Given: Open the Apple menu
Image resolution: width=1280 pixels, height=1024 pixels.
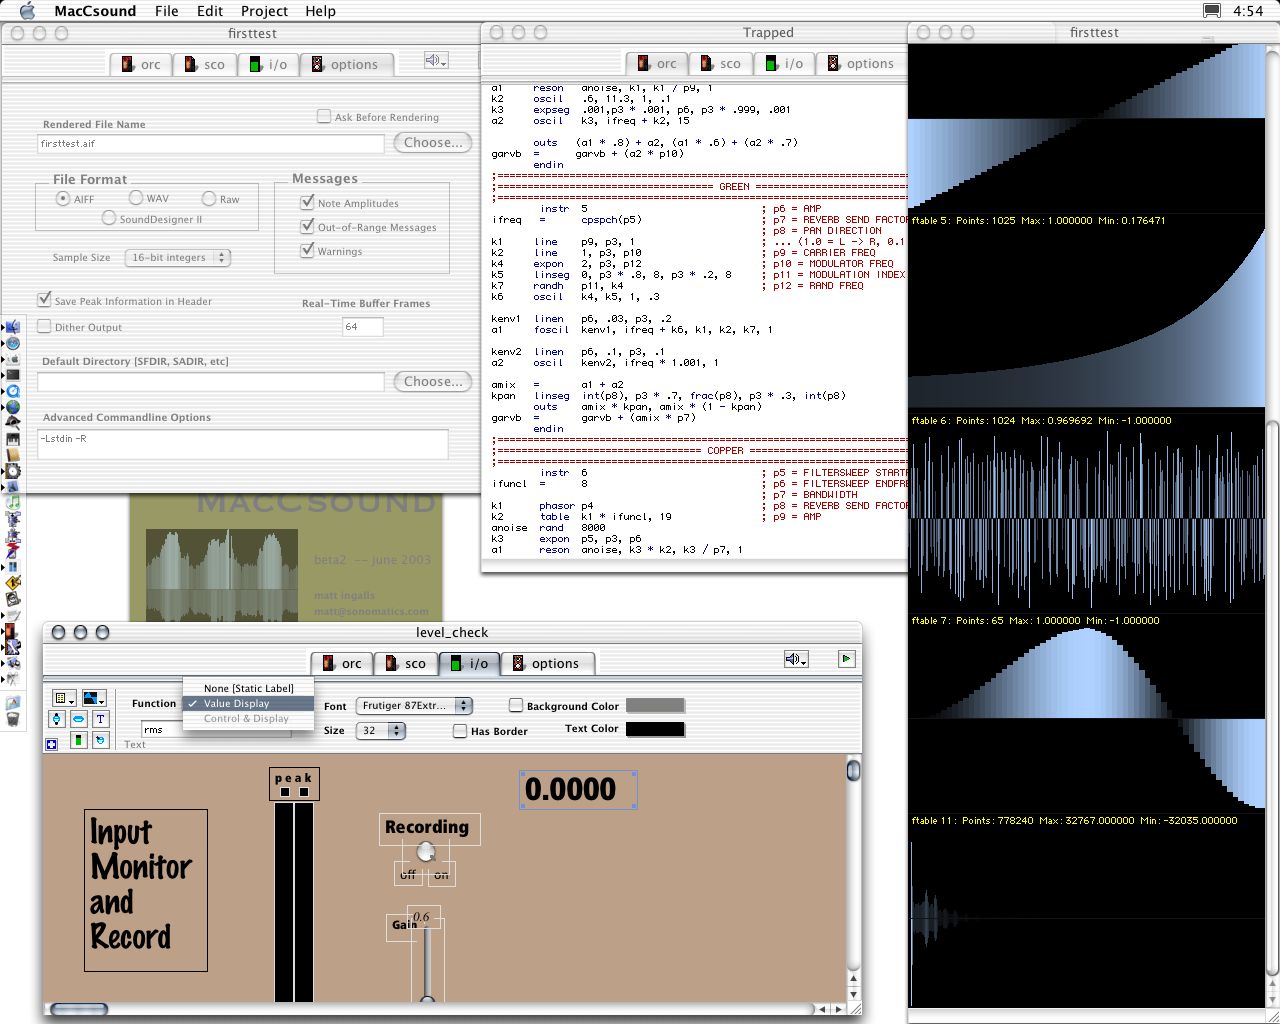Looking at the screenshot, I should (x=27, y=11).
